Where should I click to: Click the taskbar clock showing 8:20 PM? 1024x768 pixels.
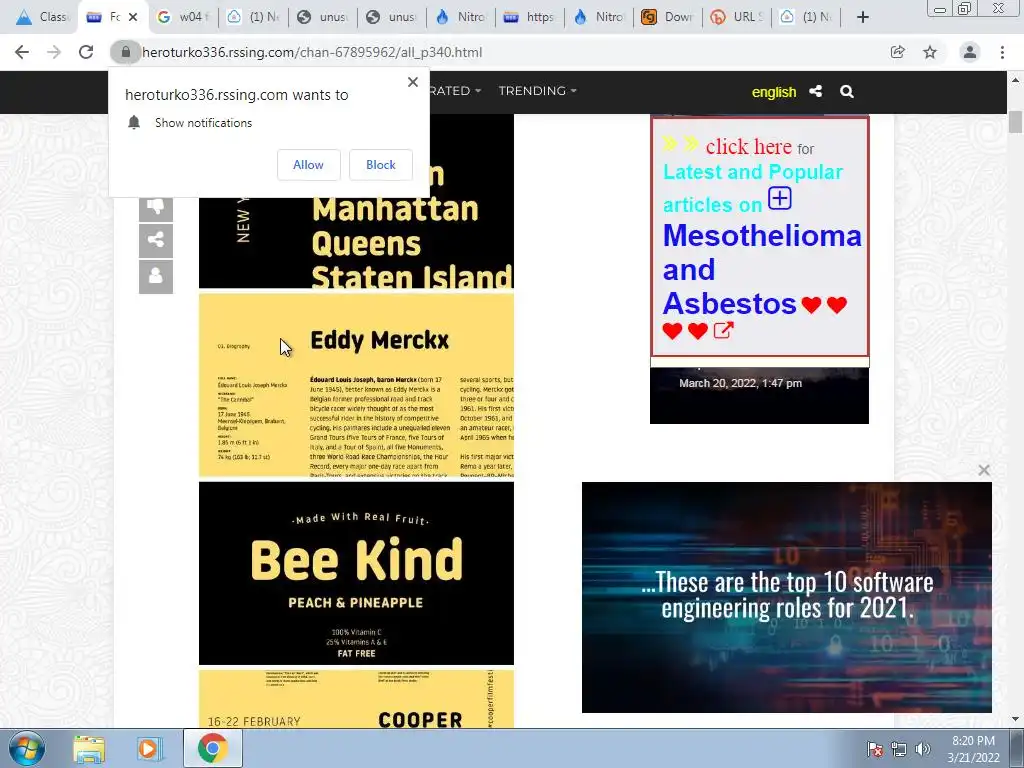(x=973, y=749)
